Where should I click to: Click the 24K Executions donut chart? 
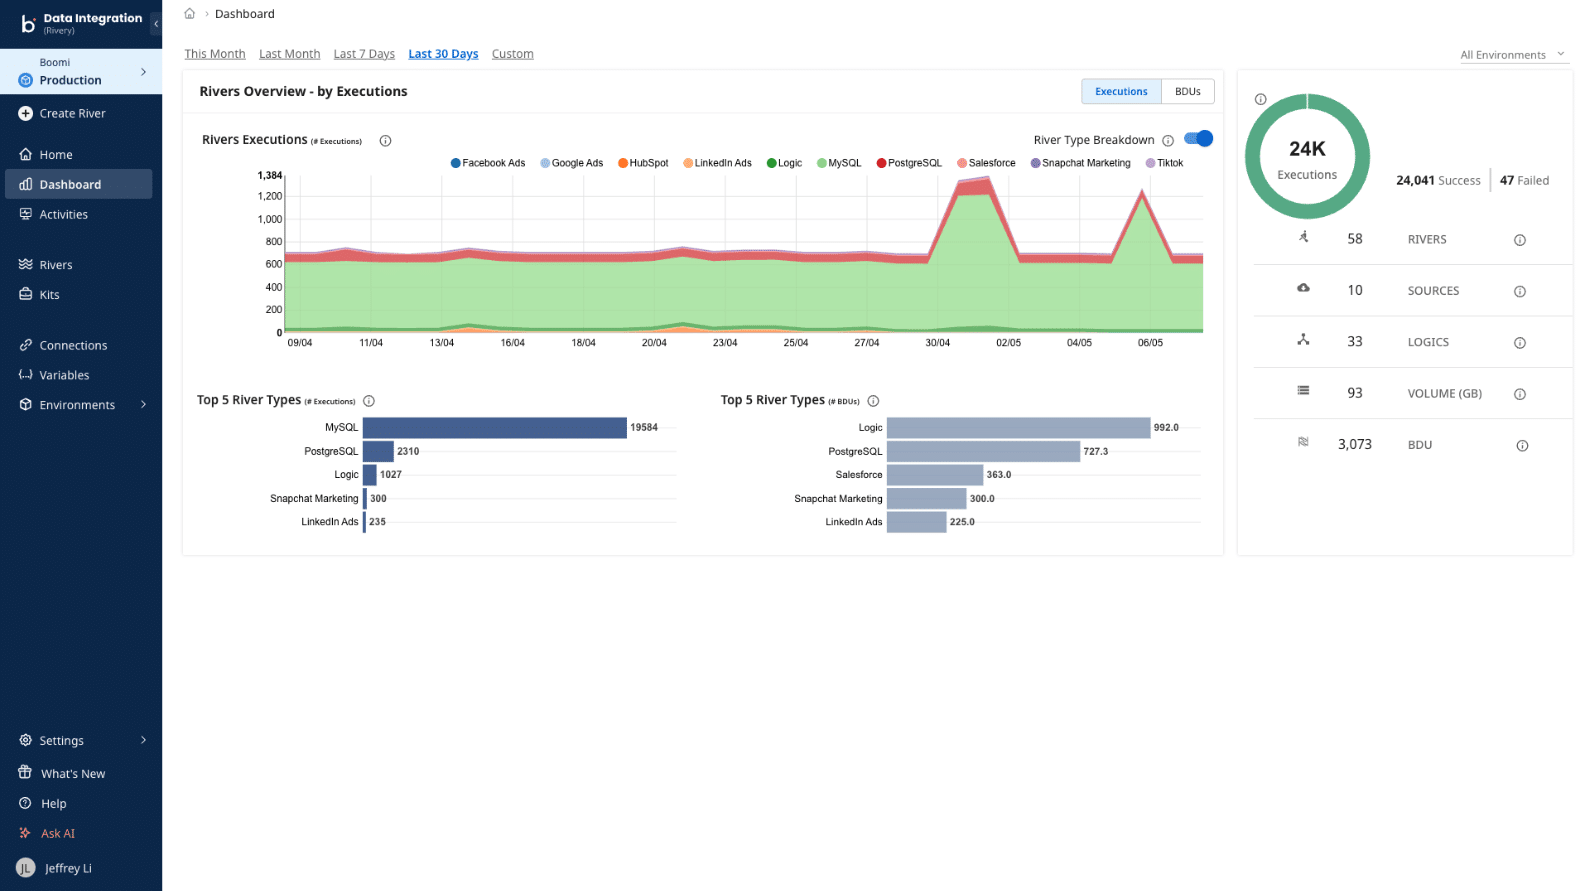[x=1307, y=156]
